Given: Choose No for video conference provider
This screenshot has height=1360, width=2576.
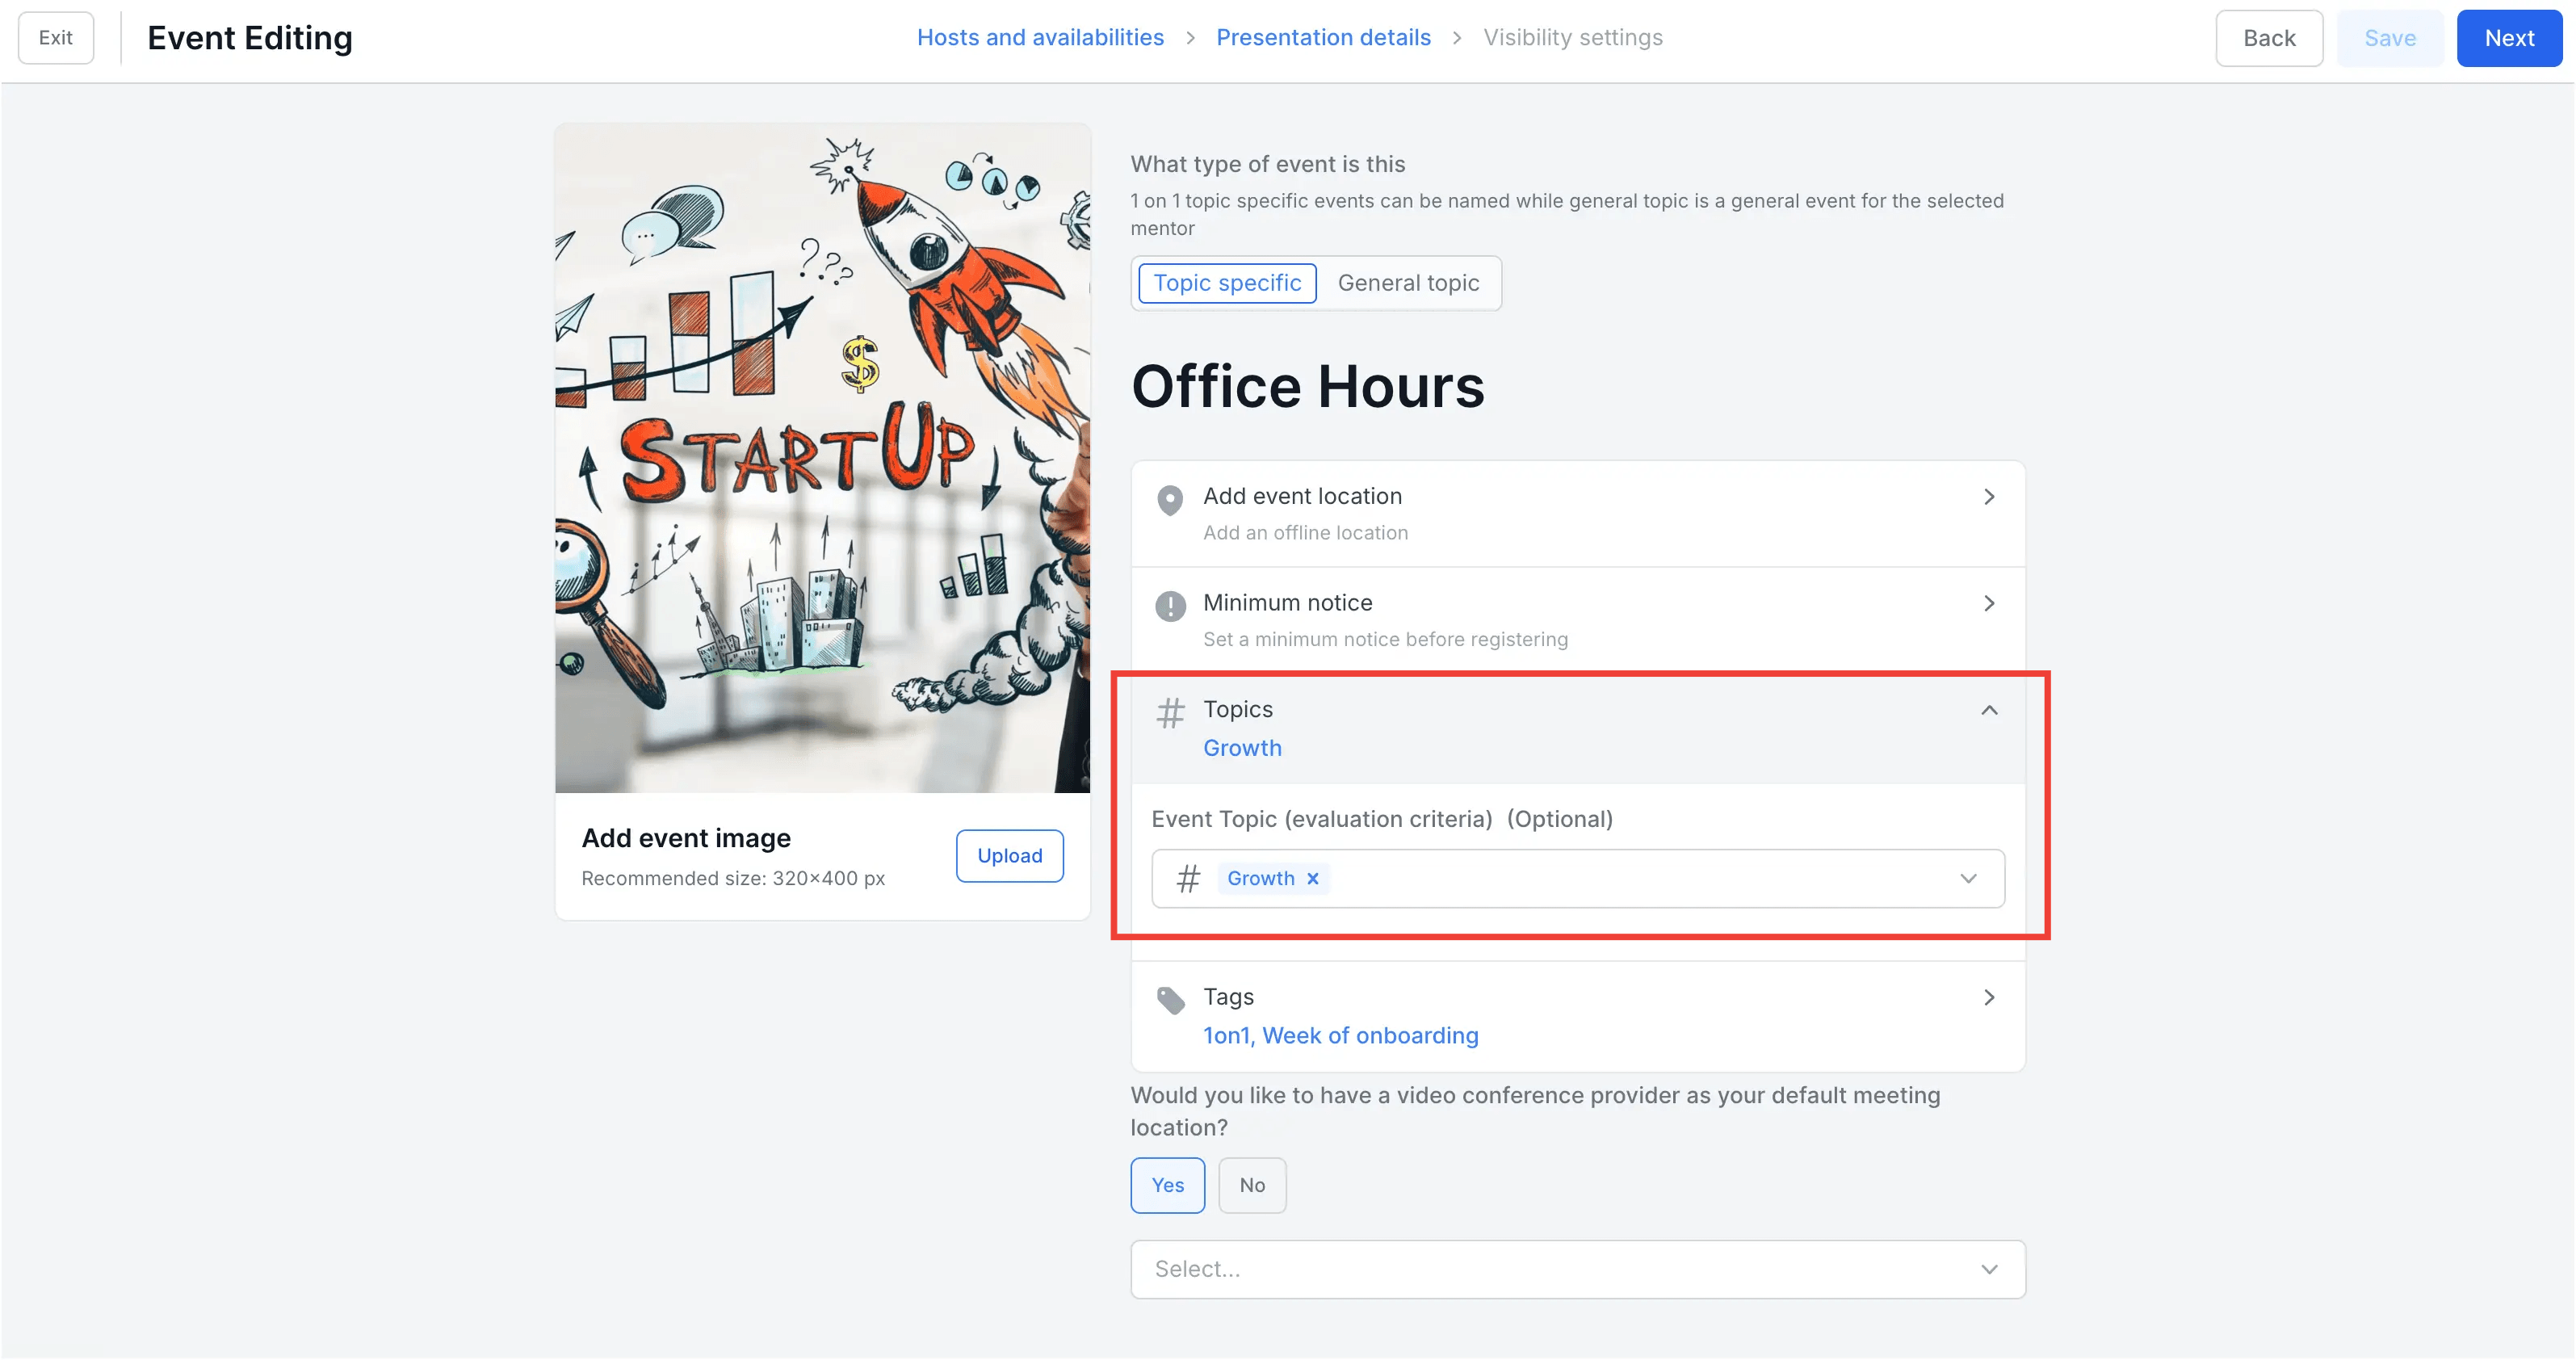Looking at the screenshot, I should pos(1252,1185).
